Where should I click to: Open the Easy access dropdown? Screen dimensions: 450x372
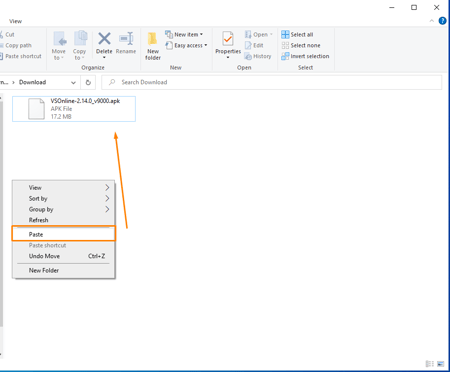(186, 45)
